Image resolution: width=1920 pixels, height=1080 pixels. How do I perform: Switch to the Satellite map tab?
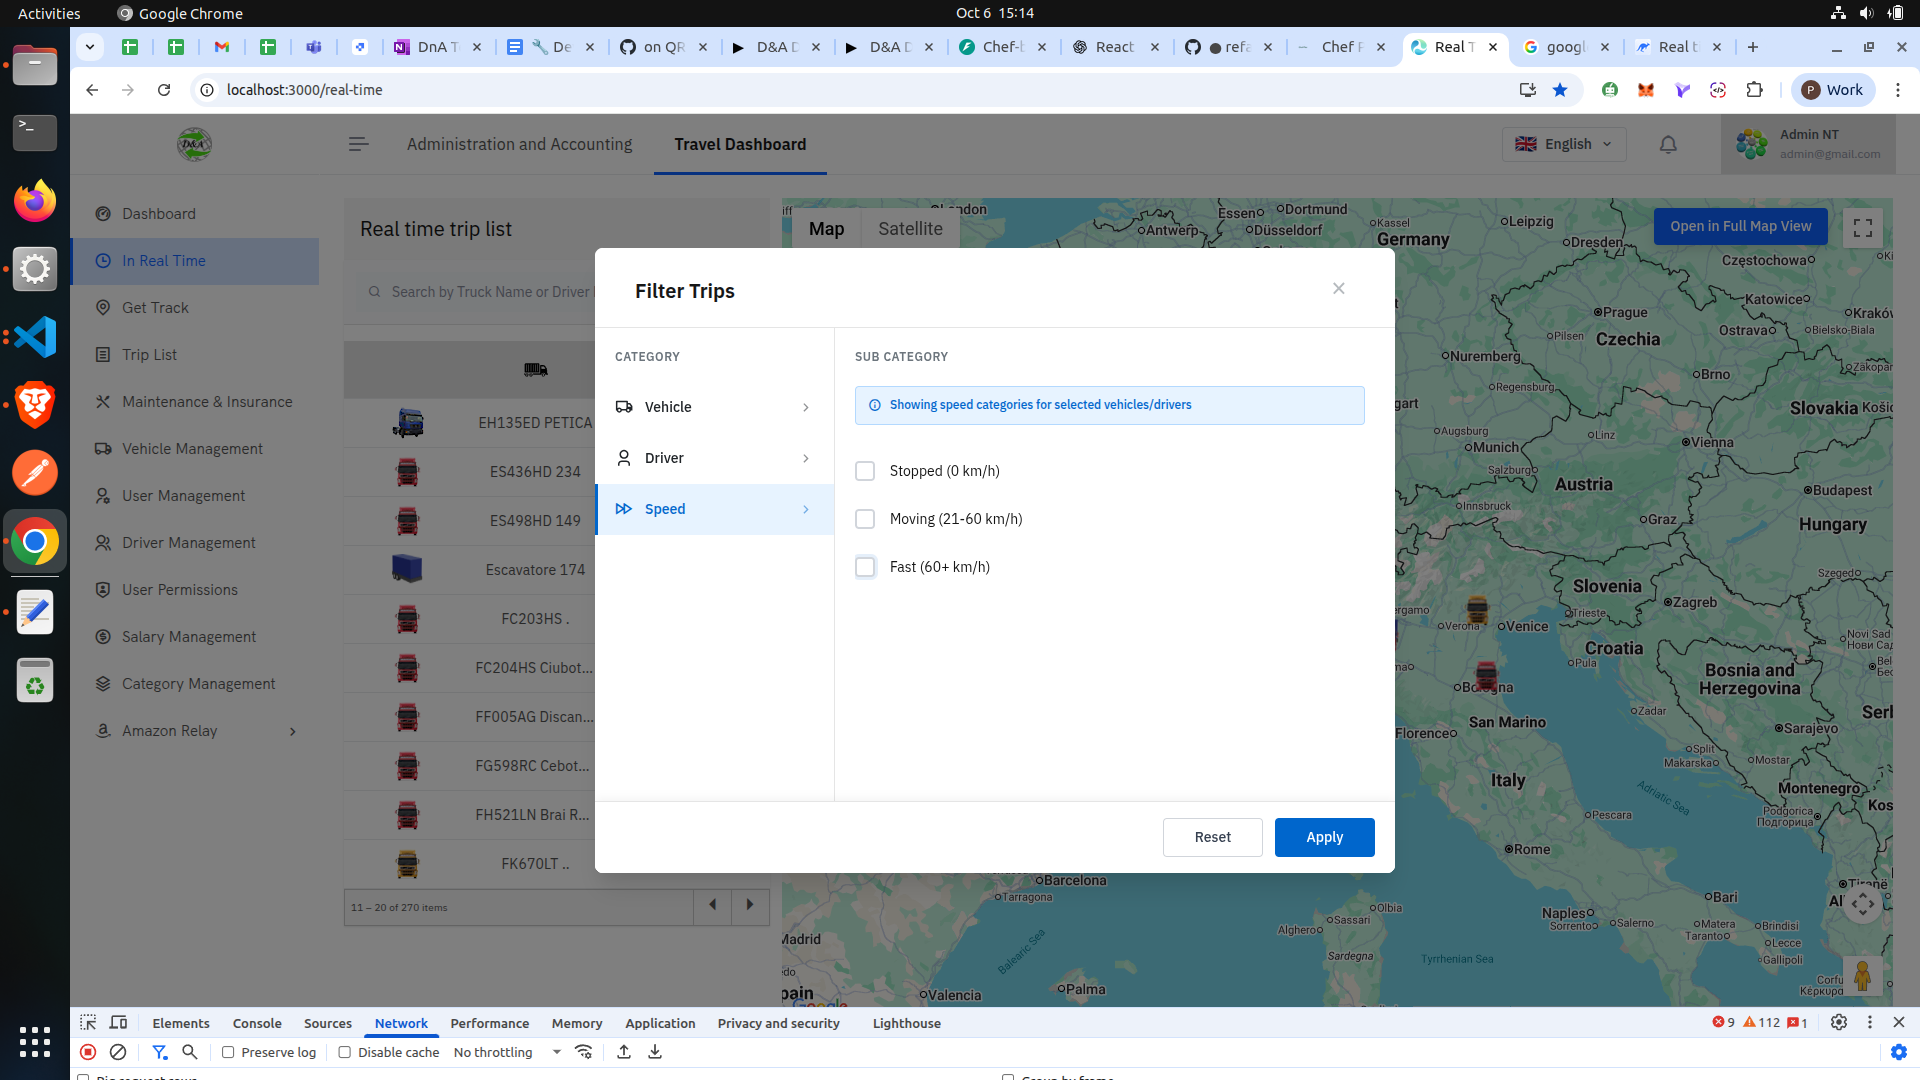tap(910, 229)
